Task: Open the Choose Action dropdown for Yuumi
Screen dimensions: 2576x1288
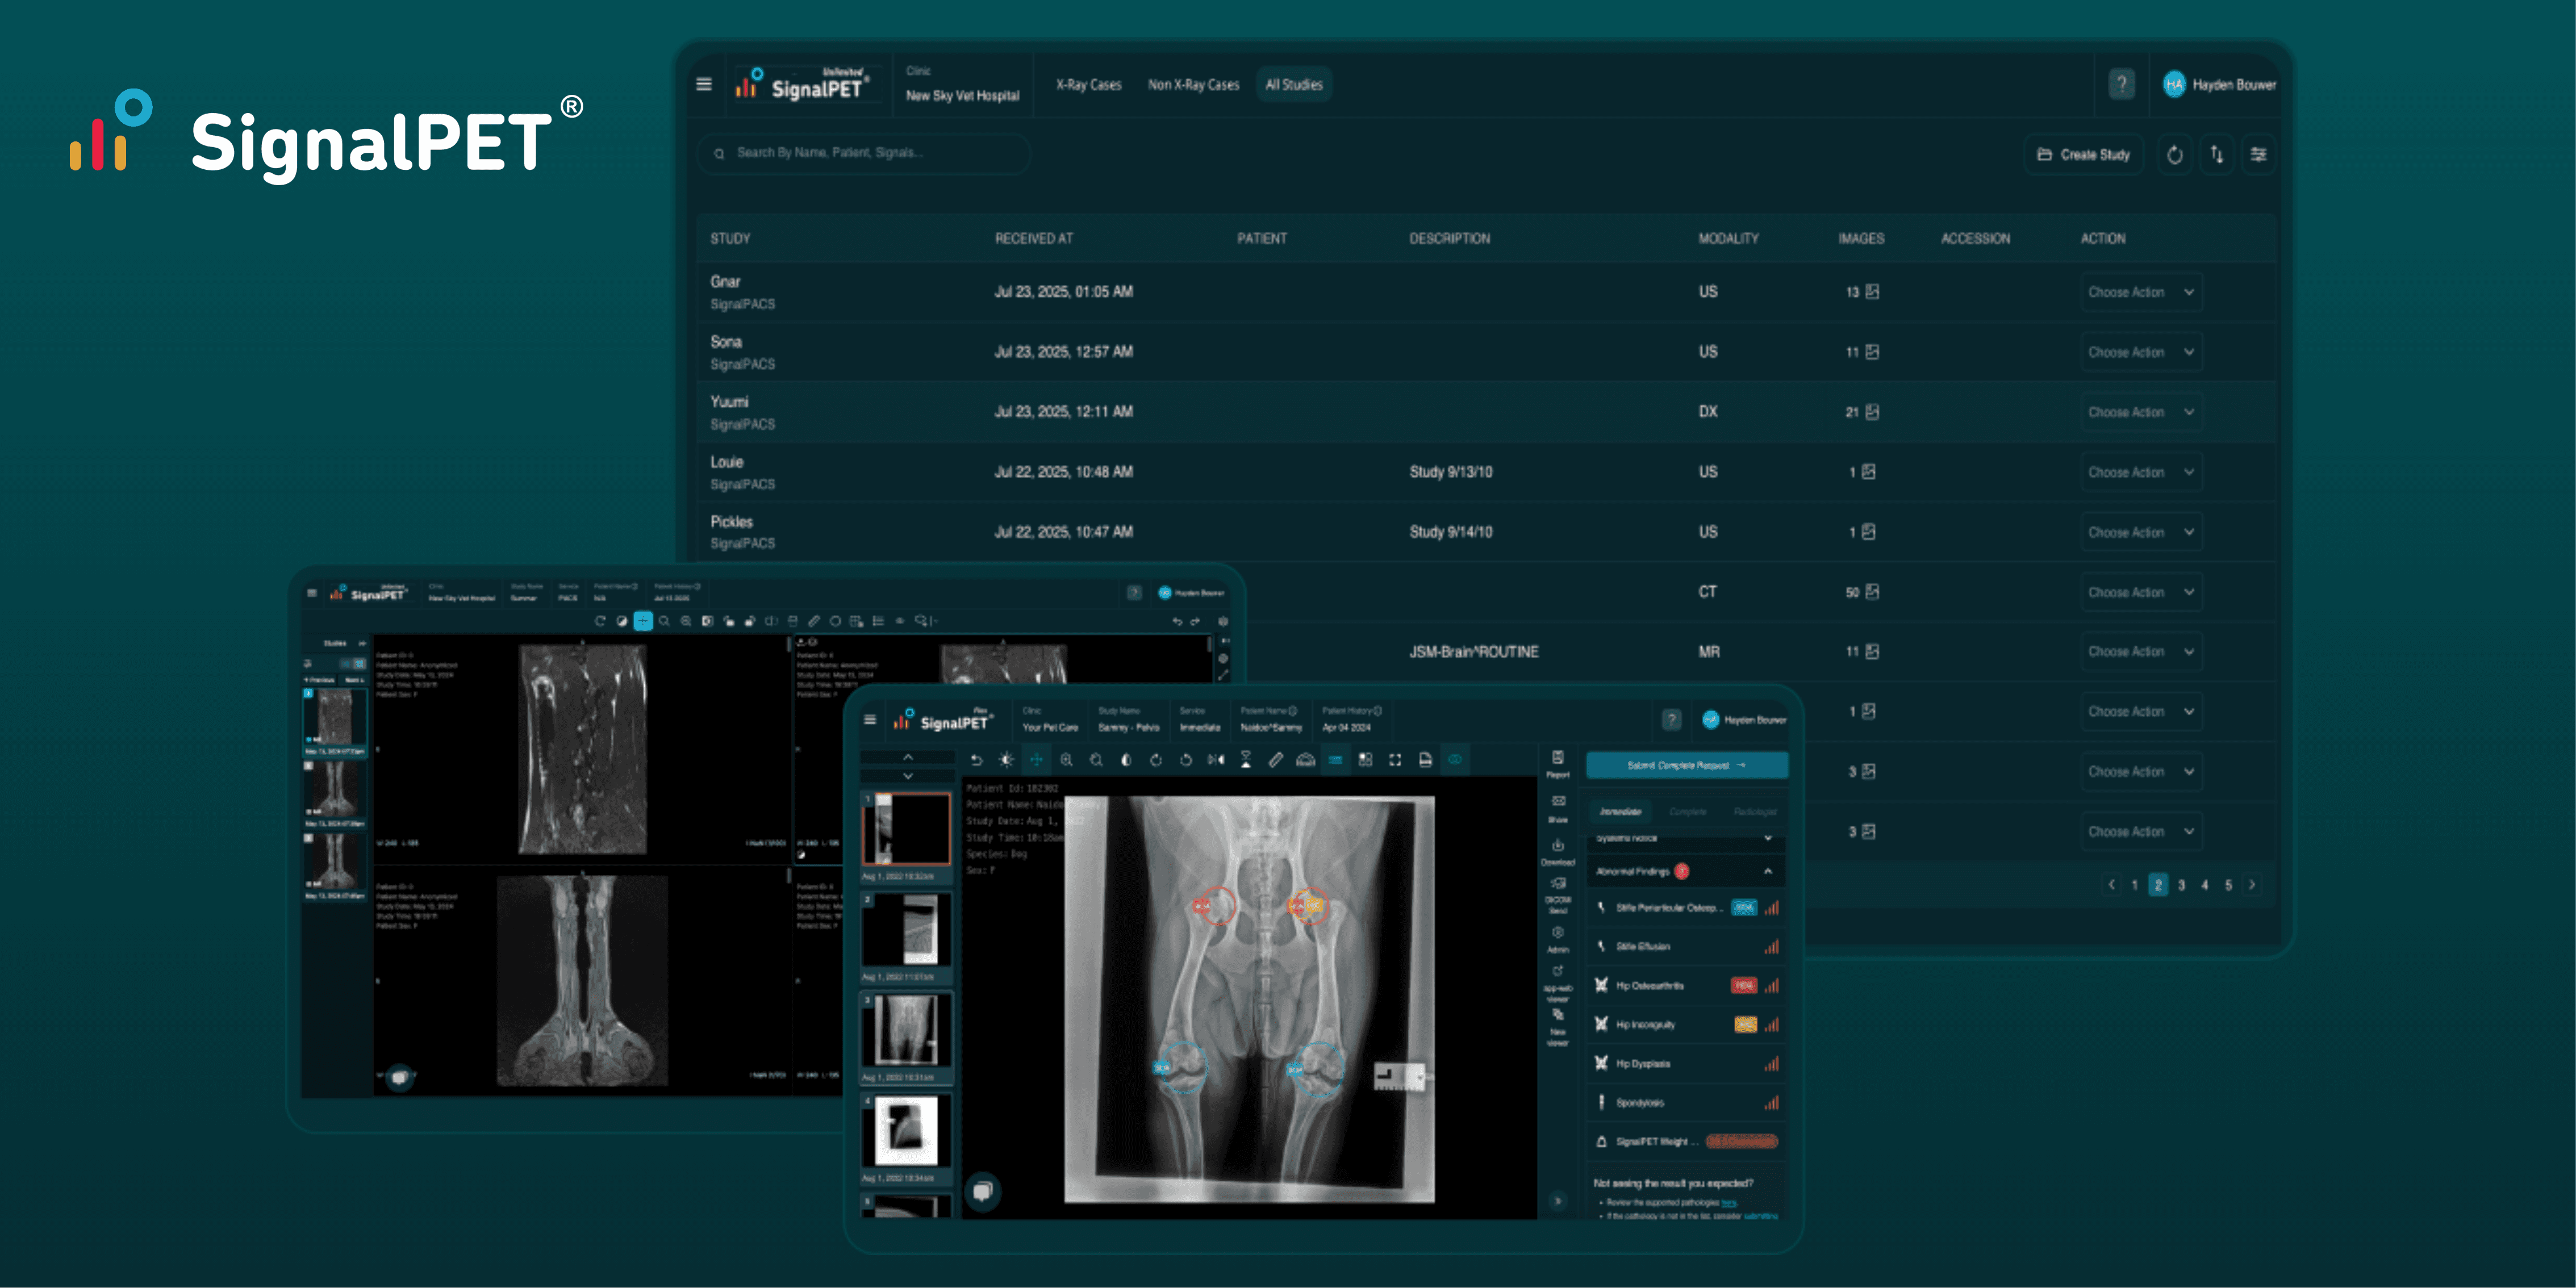Action: (2141, 412)
